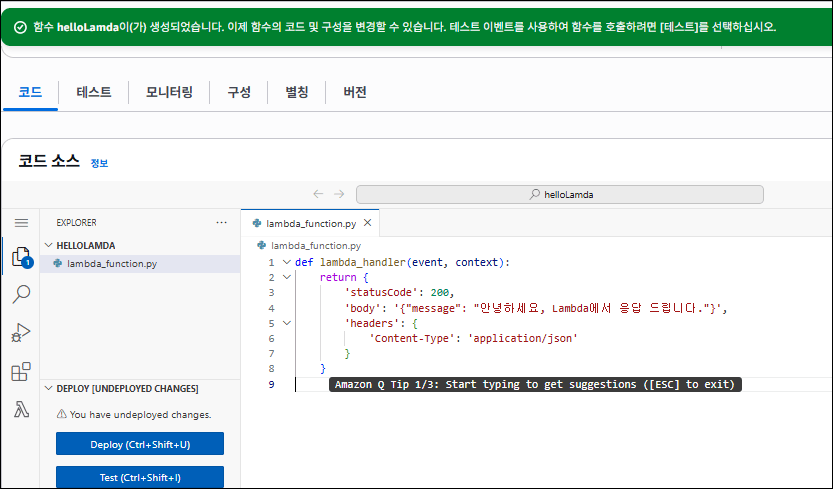Switch to the 모니터링 tab
This screenshot has width=833, height=489.
(x=169, y=92)
